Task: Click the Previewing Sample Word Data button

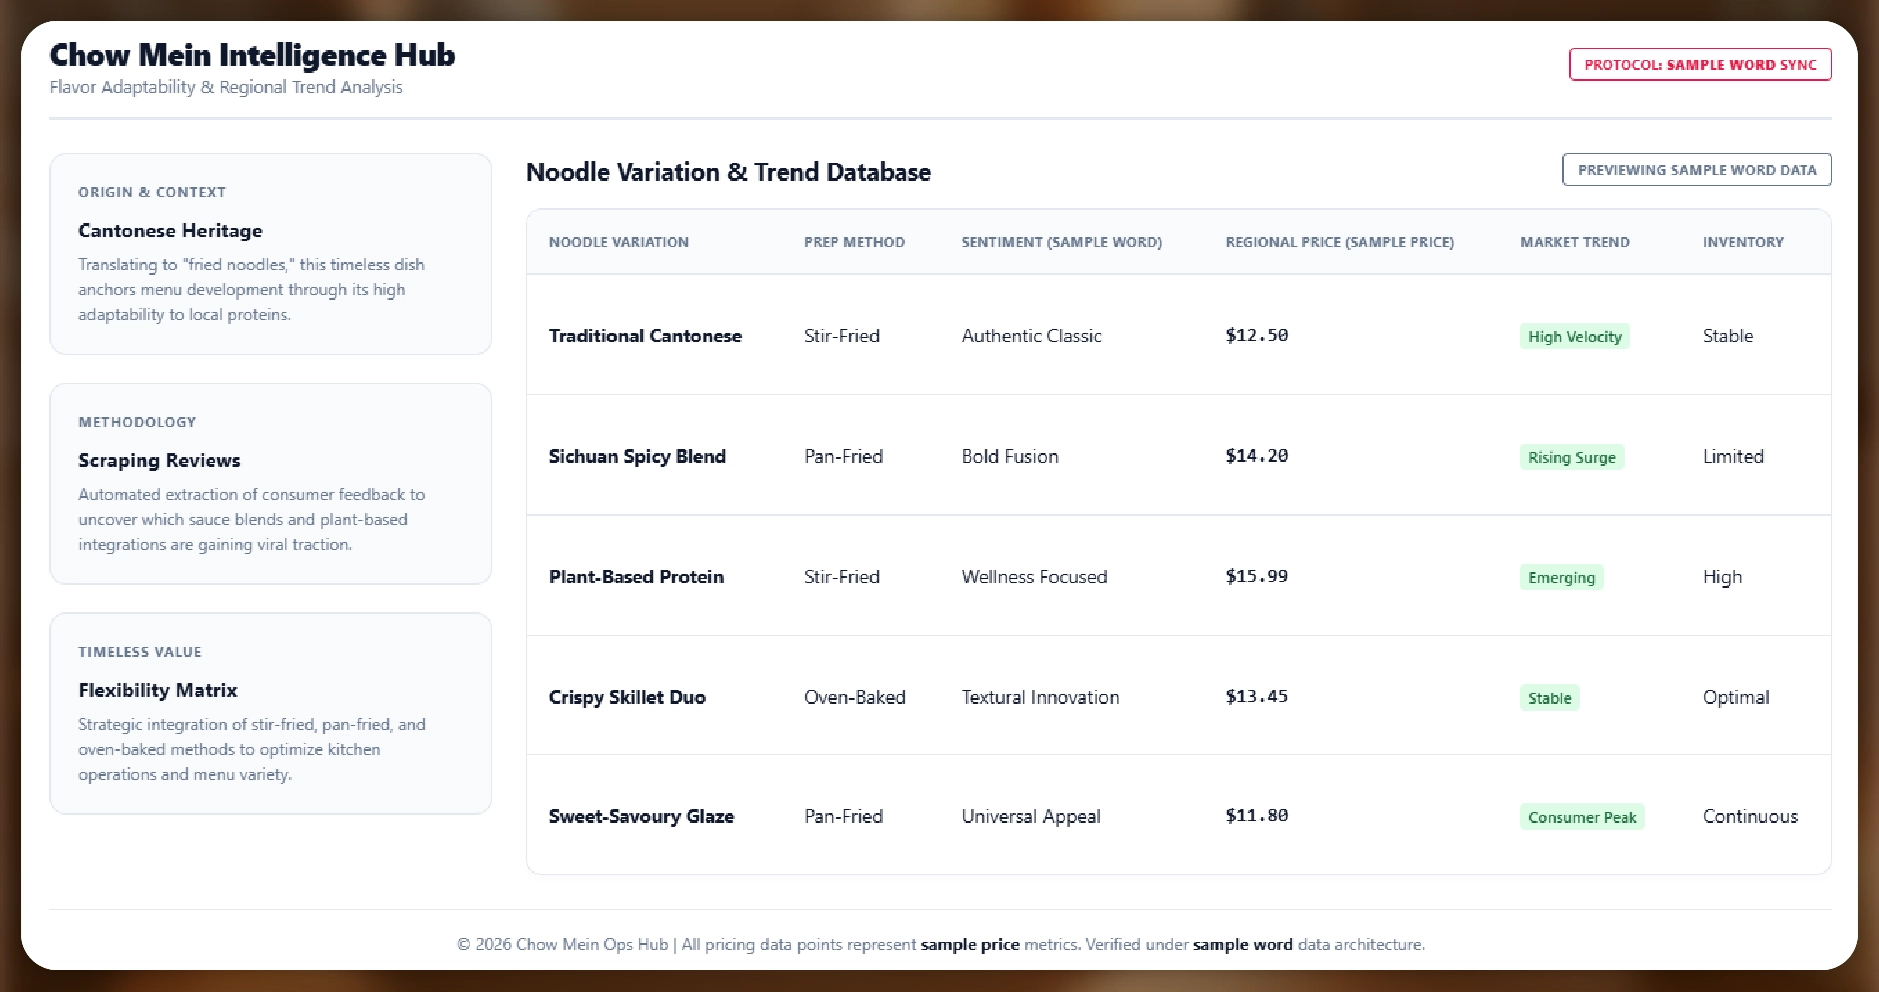Action: point(1696,170)
